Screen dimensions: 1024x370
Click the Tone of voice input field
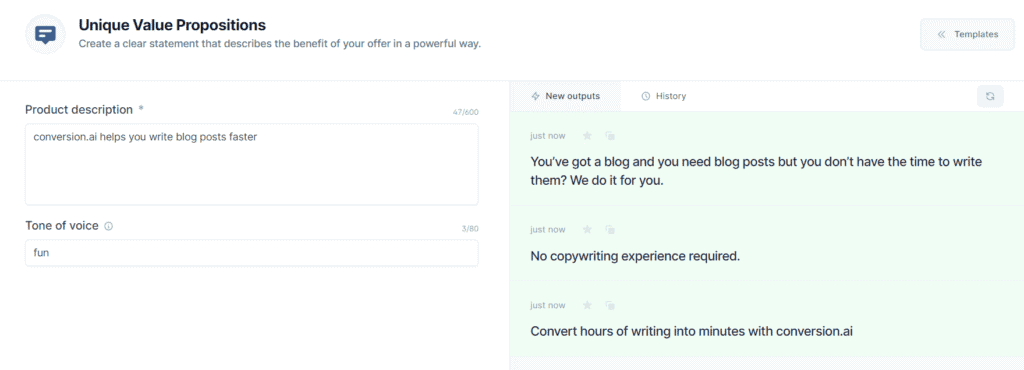pyautogui.click(x=251, y=253)
